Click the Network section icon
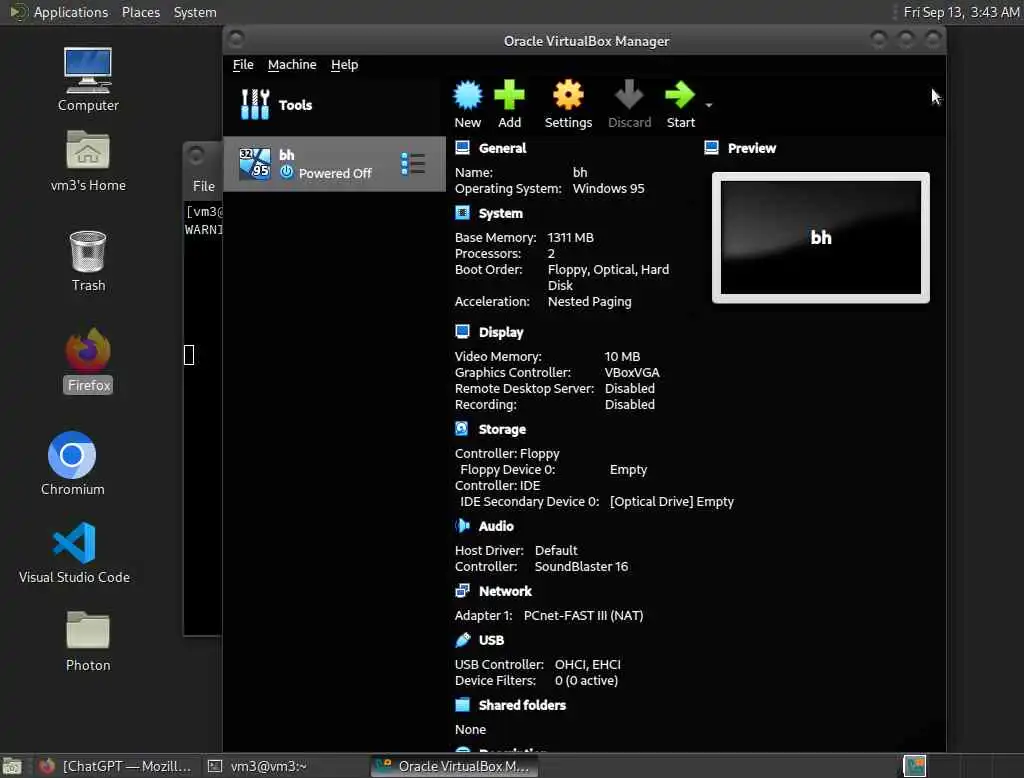 pyautogui.click(x=462, y=591)
